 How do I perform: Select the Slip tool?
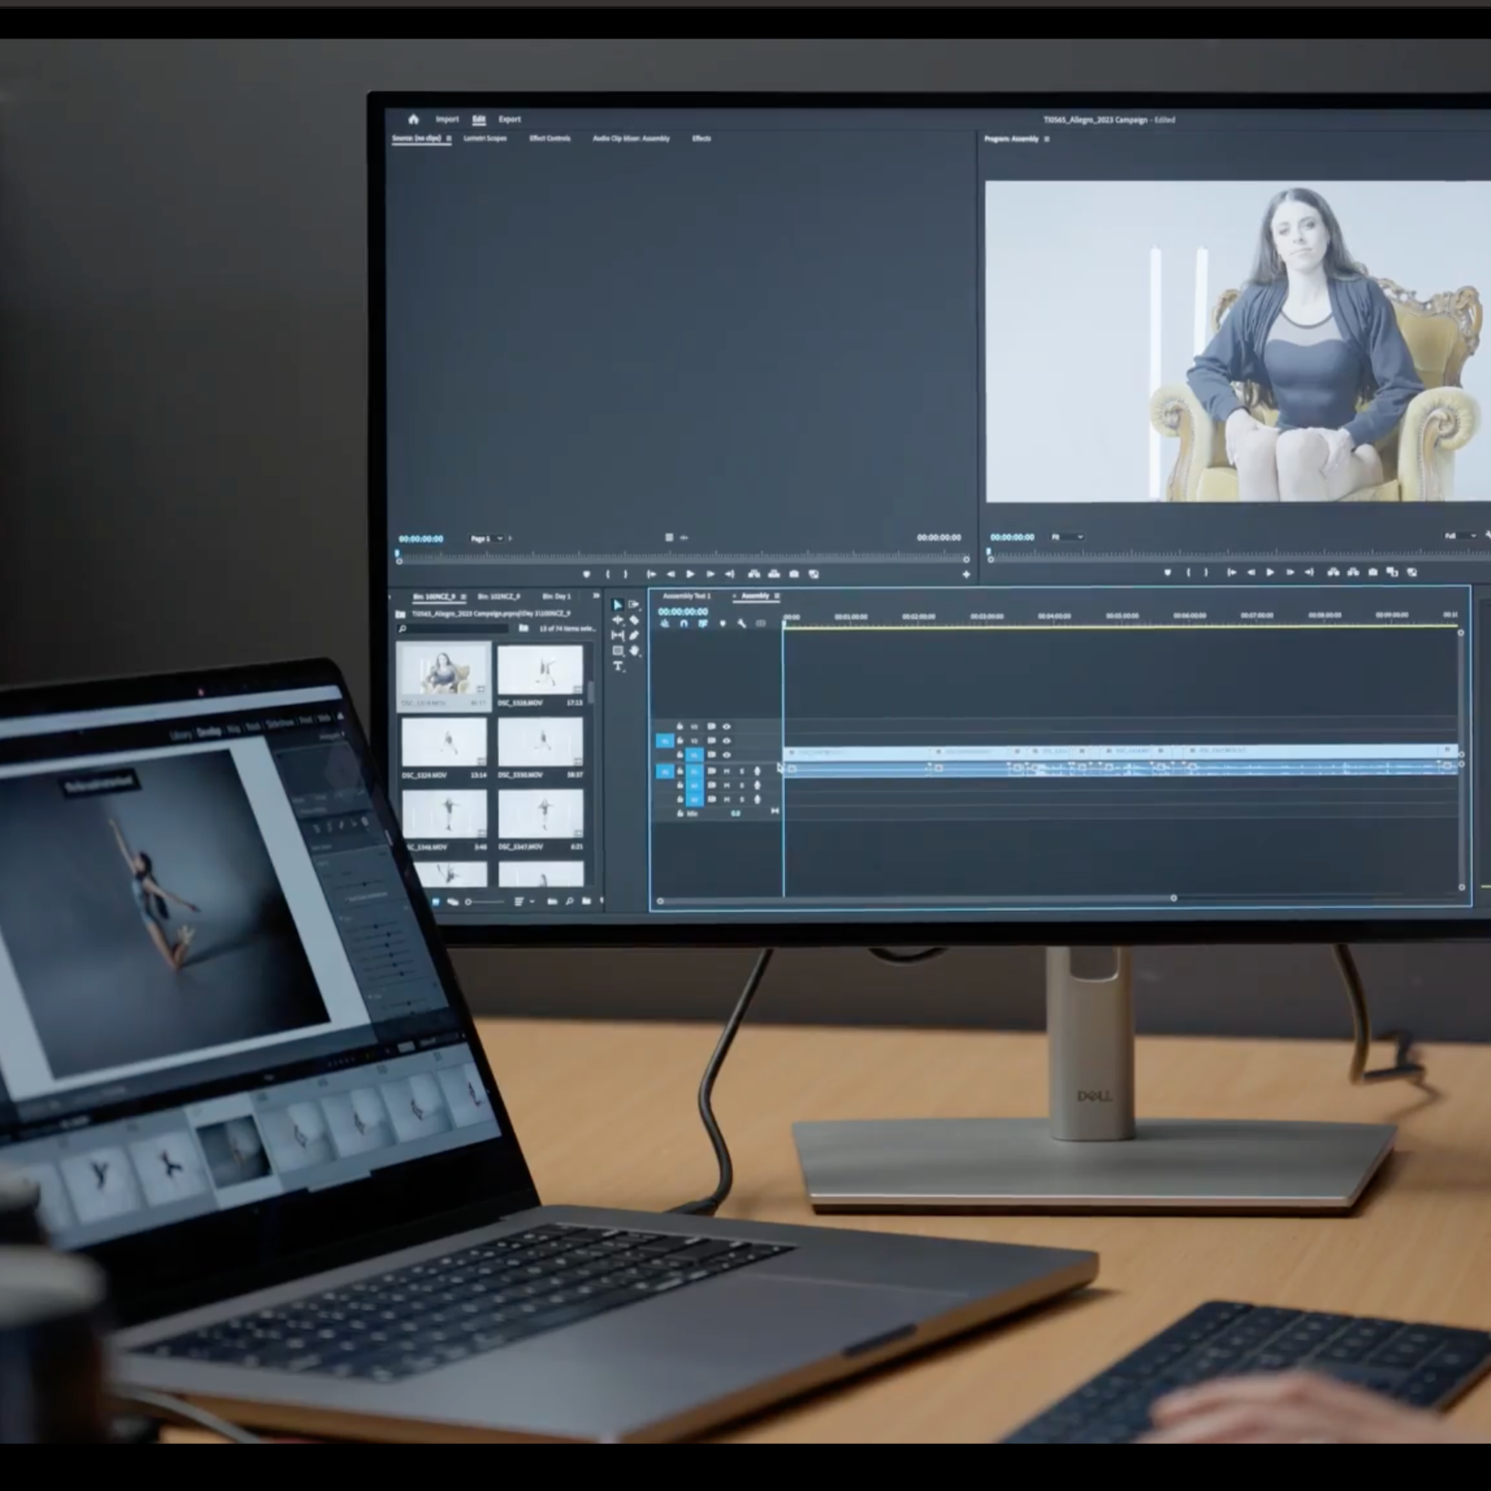617,635
